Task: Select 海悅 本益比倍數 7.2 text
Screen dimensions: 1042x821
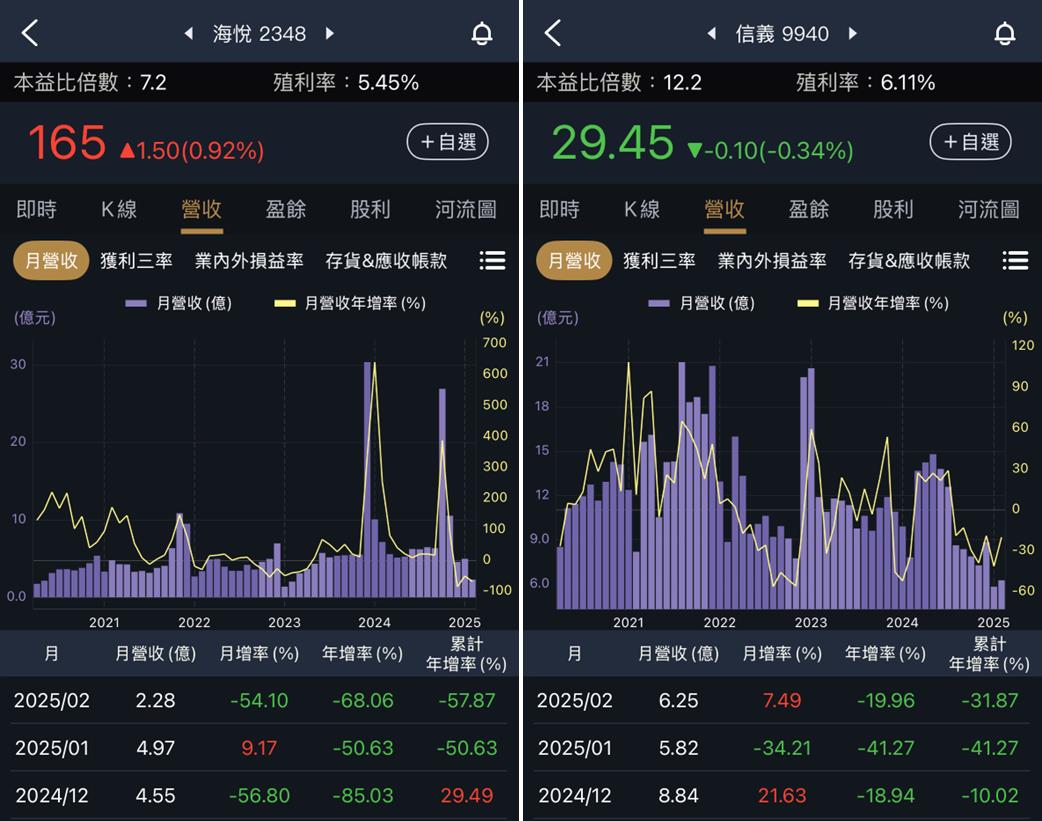Action: pos(90,82)
